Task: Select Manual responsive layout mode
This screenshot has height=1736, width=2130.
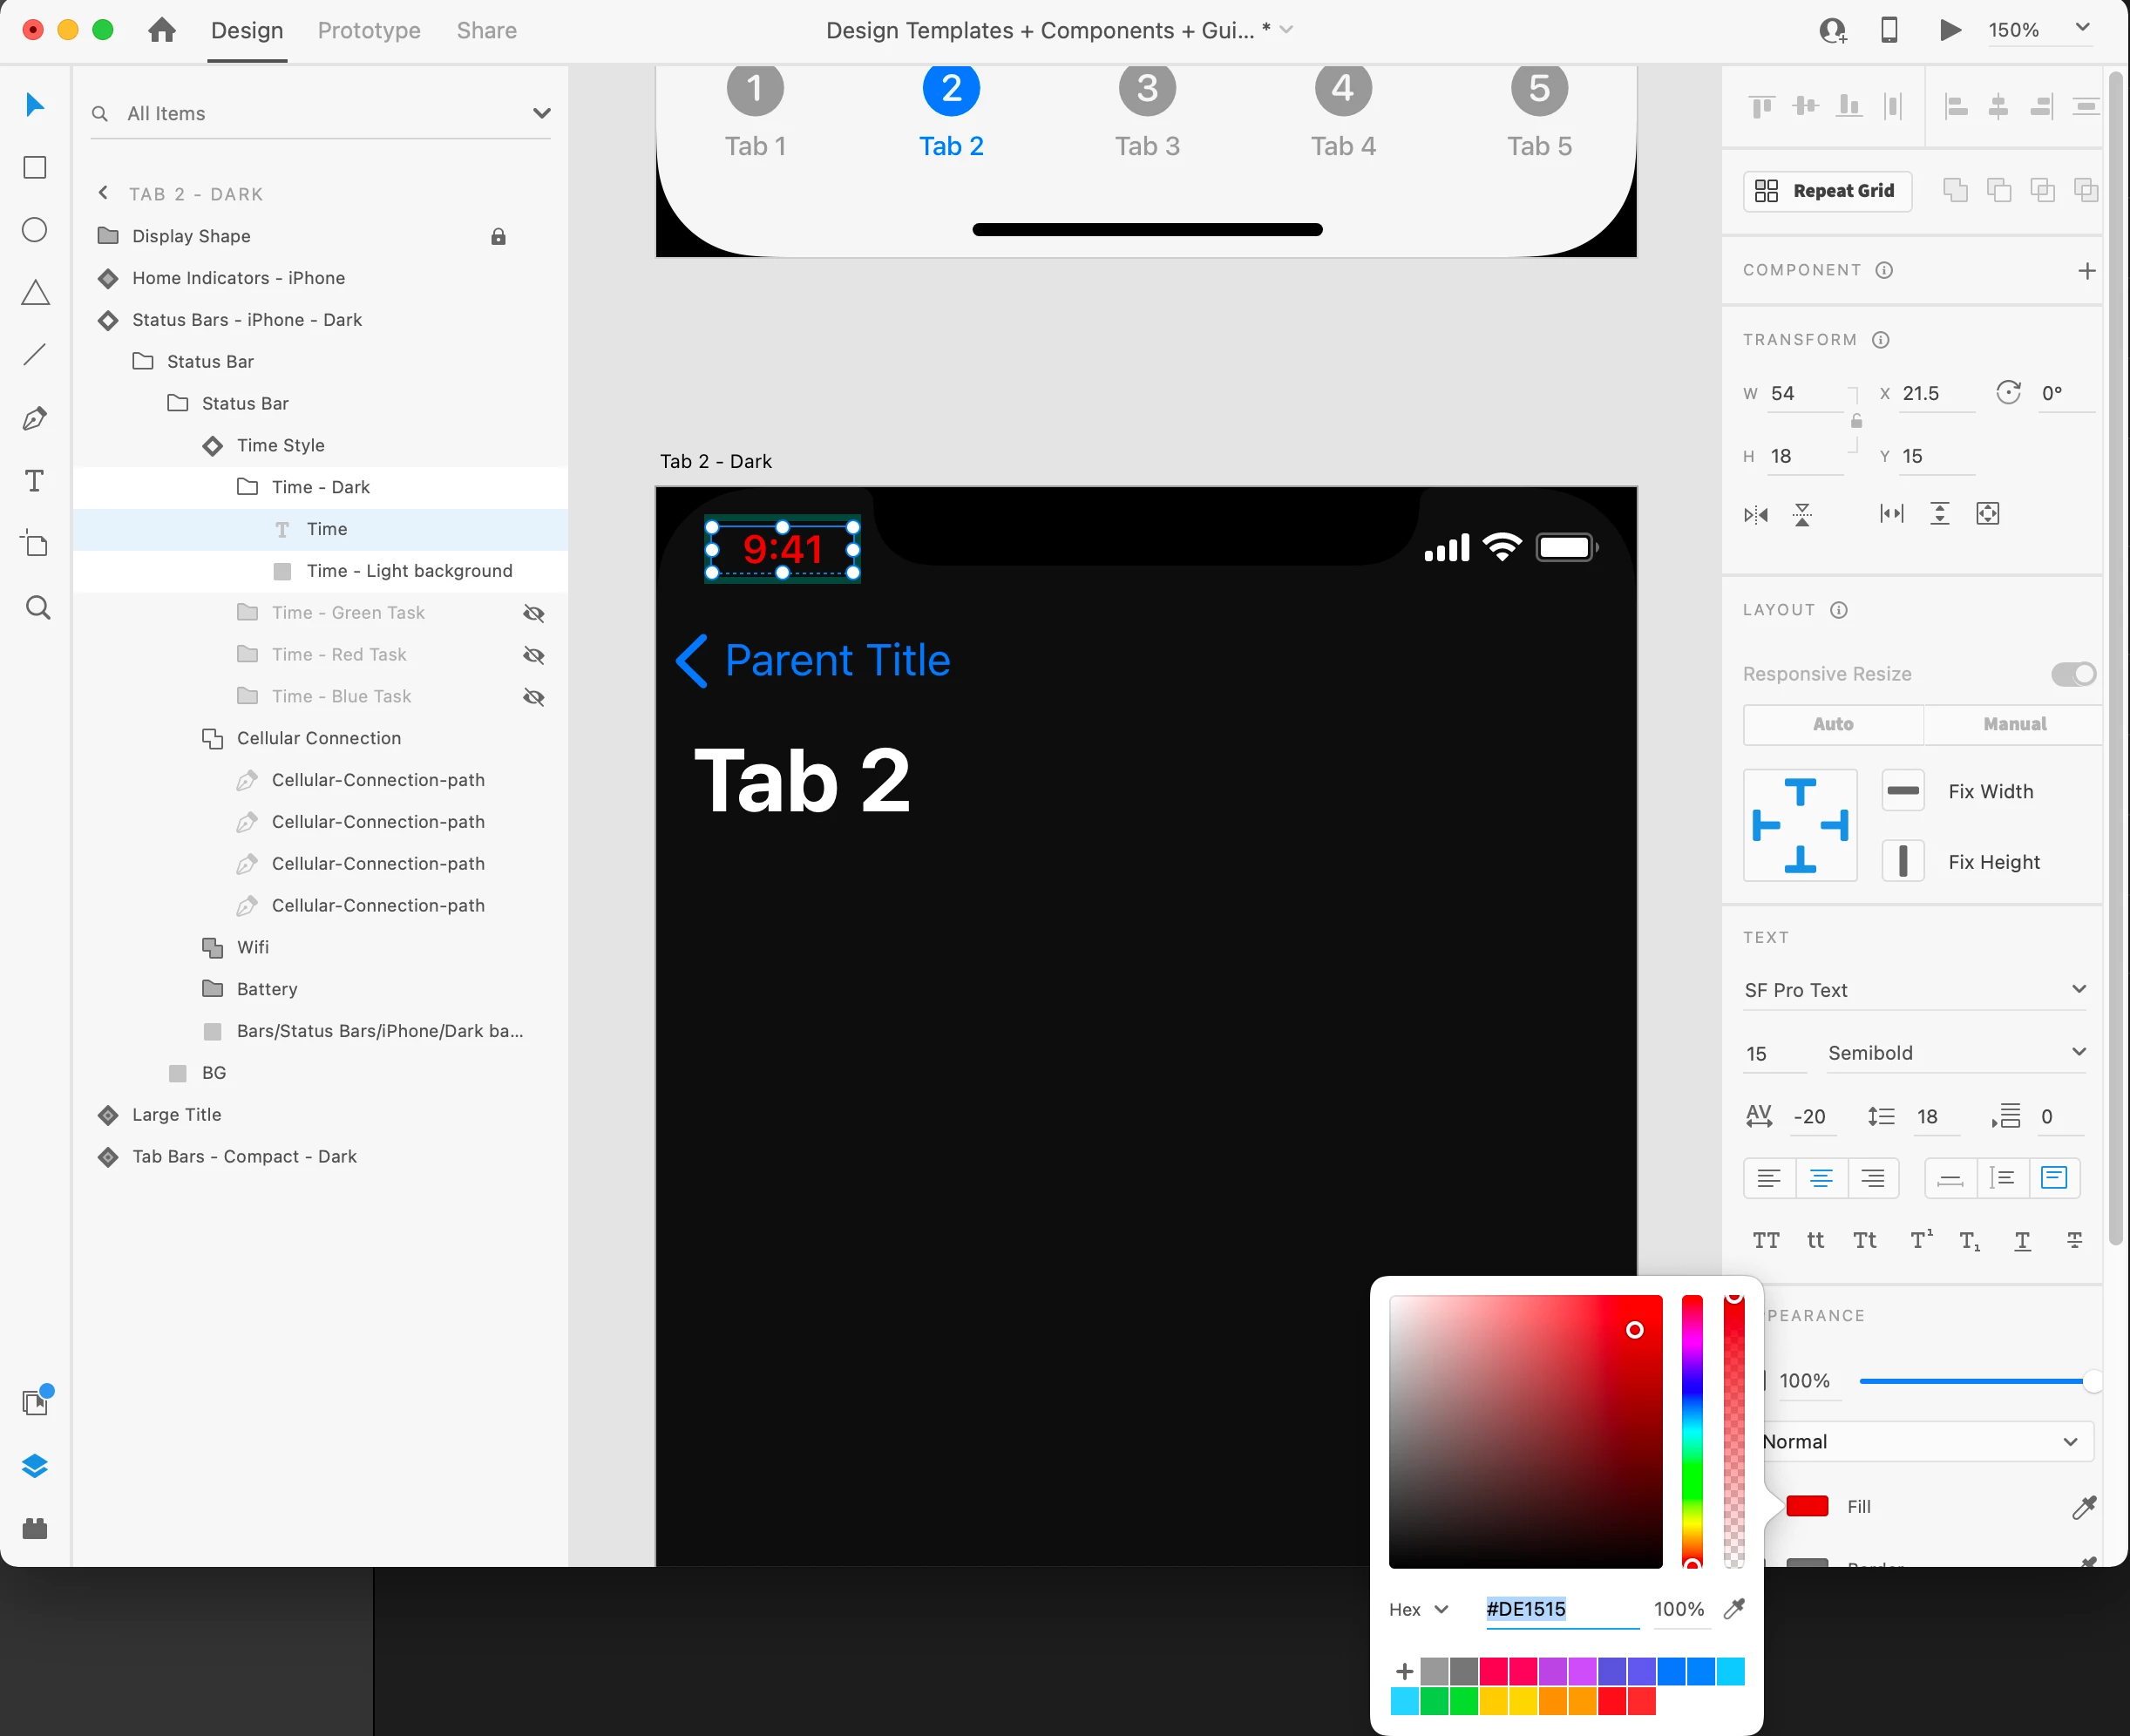Action: click(x=2013, y=724)
